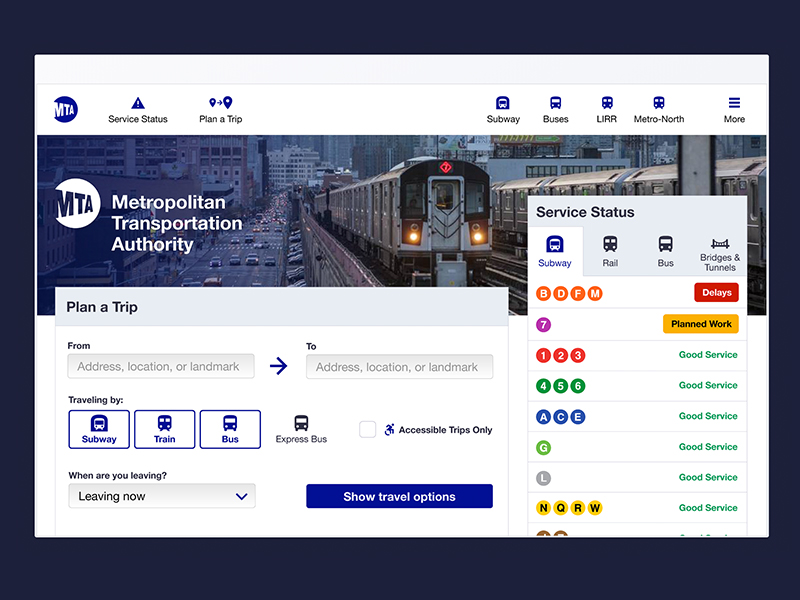The width and height of the screenshot is (800, 600).
Task: Select the green 5 line bullet
Action: (x=561, y=386)
